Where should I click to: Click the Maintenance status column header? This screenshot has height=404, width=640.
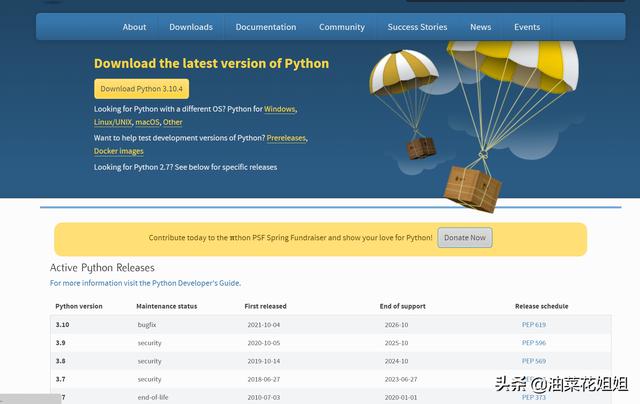(x=167, y=306)
